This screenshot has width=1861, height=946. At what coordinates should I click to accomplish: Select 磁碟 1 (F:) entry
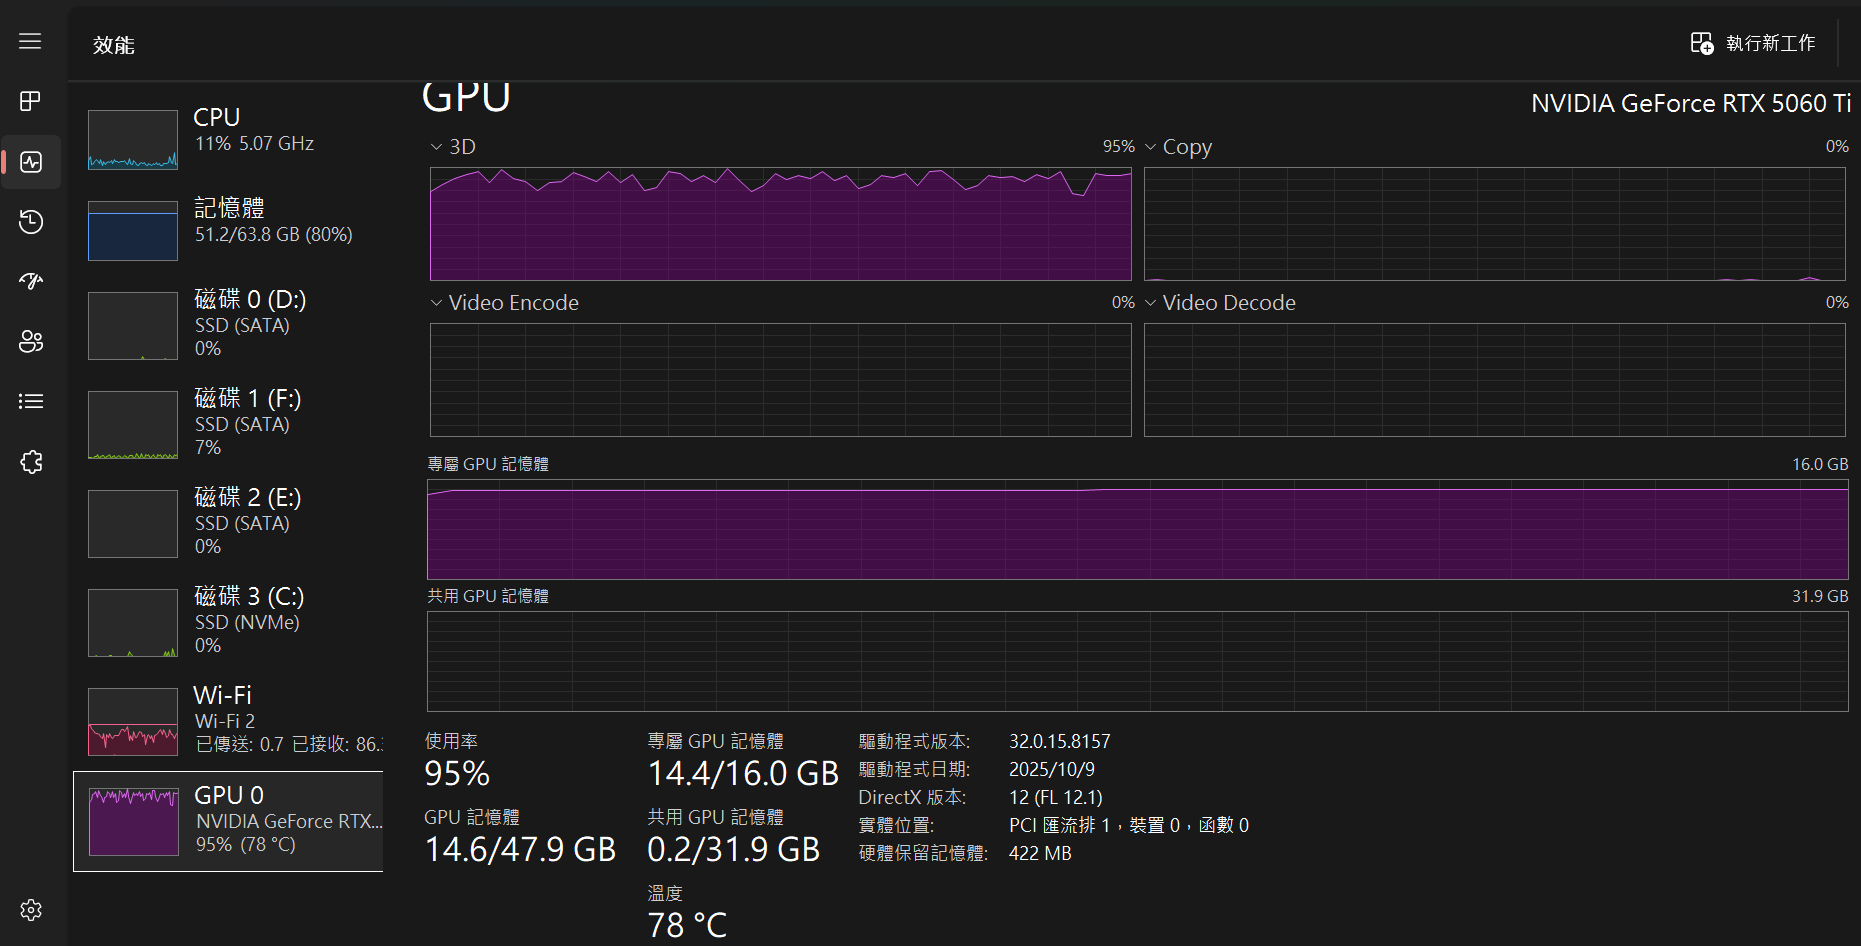228,423
